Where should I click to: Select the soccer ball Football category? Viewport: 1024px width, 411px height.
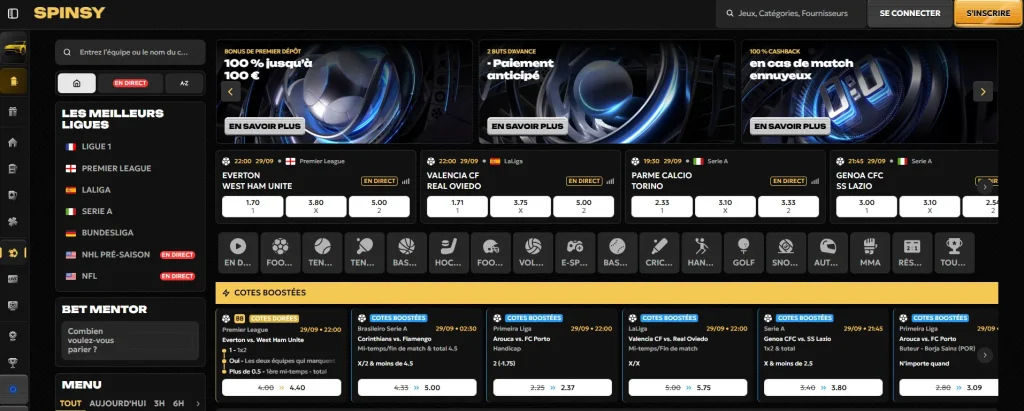point(280,252)
